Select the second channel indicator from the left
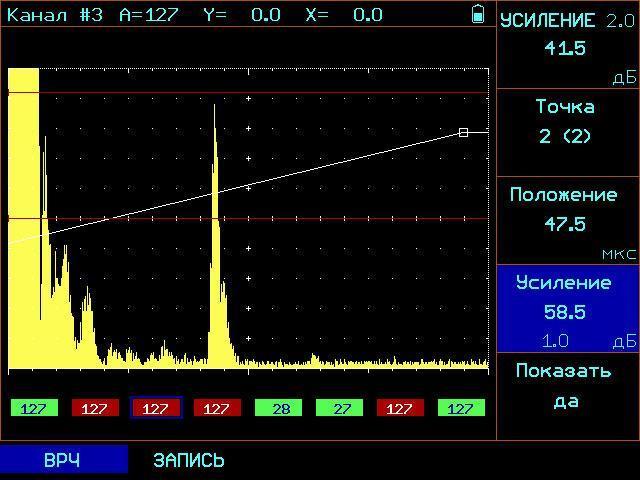 point(95,408)
